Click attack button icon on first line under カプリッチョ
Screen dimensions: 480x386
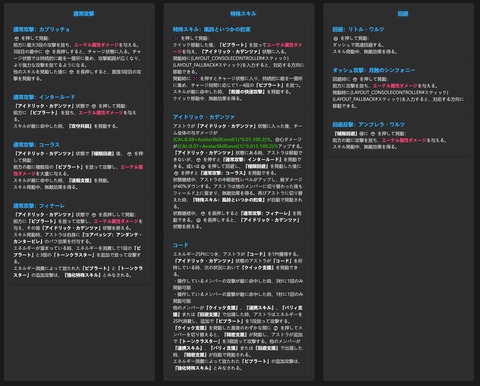coord(17,38)
